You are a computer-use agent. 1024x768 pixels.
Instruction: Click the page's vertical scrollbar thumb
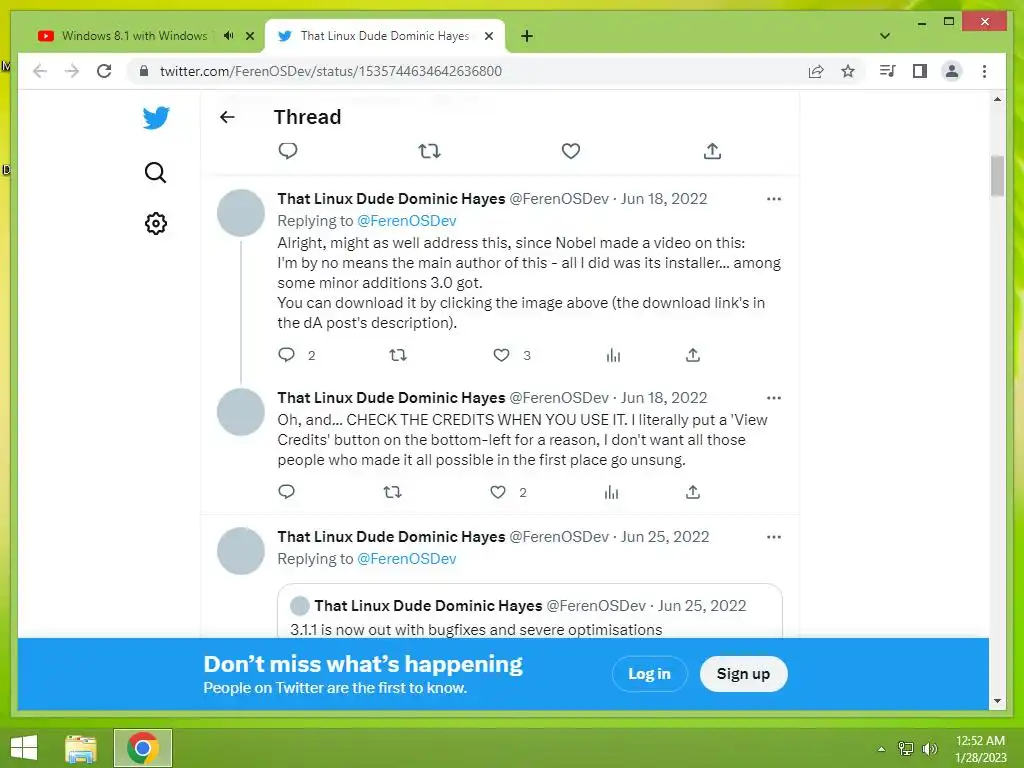coord(997,176)
